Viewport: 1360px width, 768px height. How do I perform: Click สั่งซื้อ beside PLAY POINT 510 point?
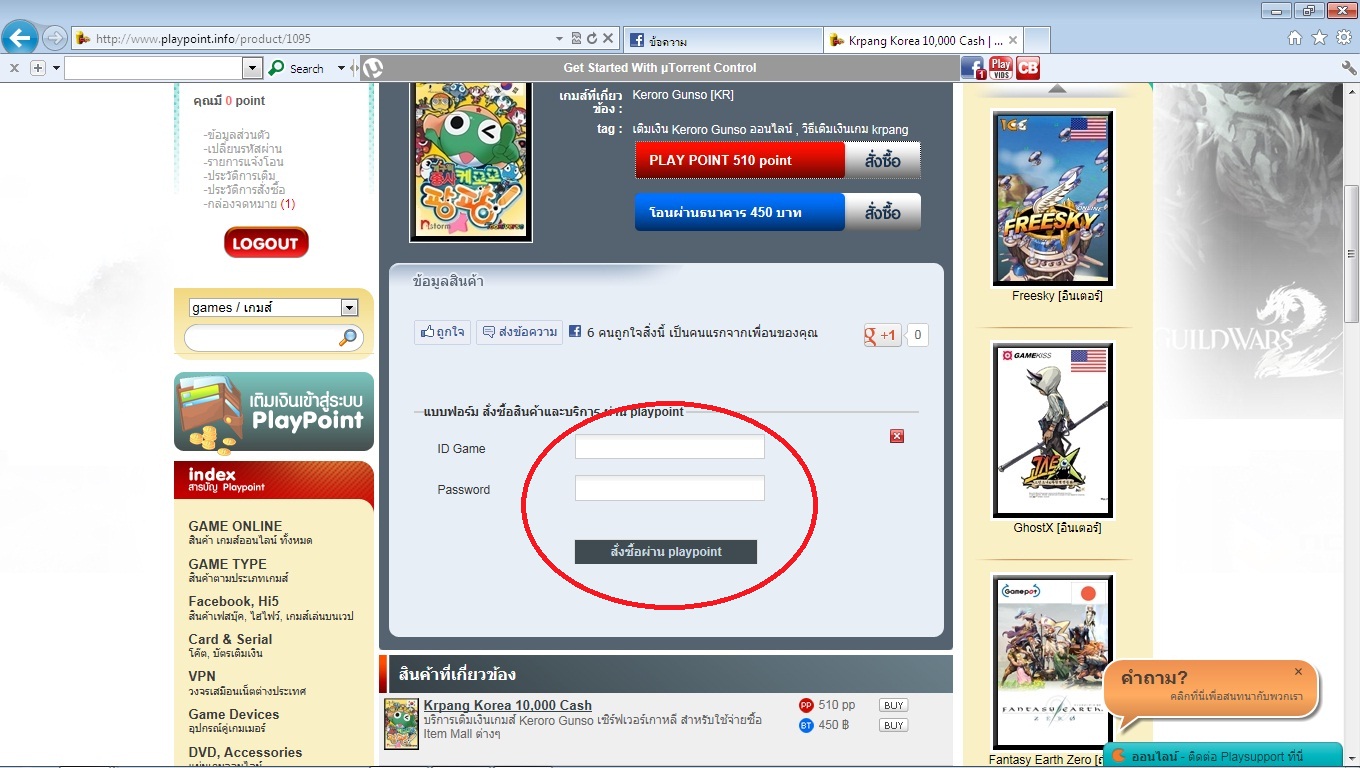coord(883,160)
